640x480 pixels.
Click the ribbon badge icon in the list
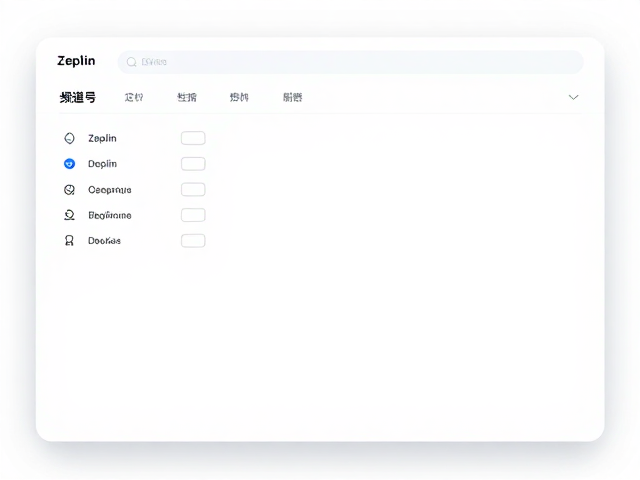[69, 241]
